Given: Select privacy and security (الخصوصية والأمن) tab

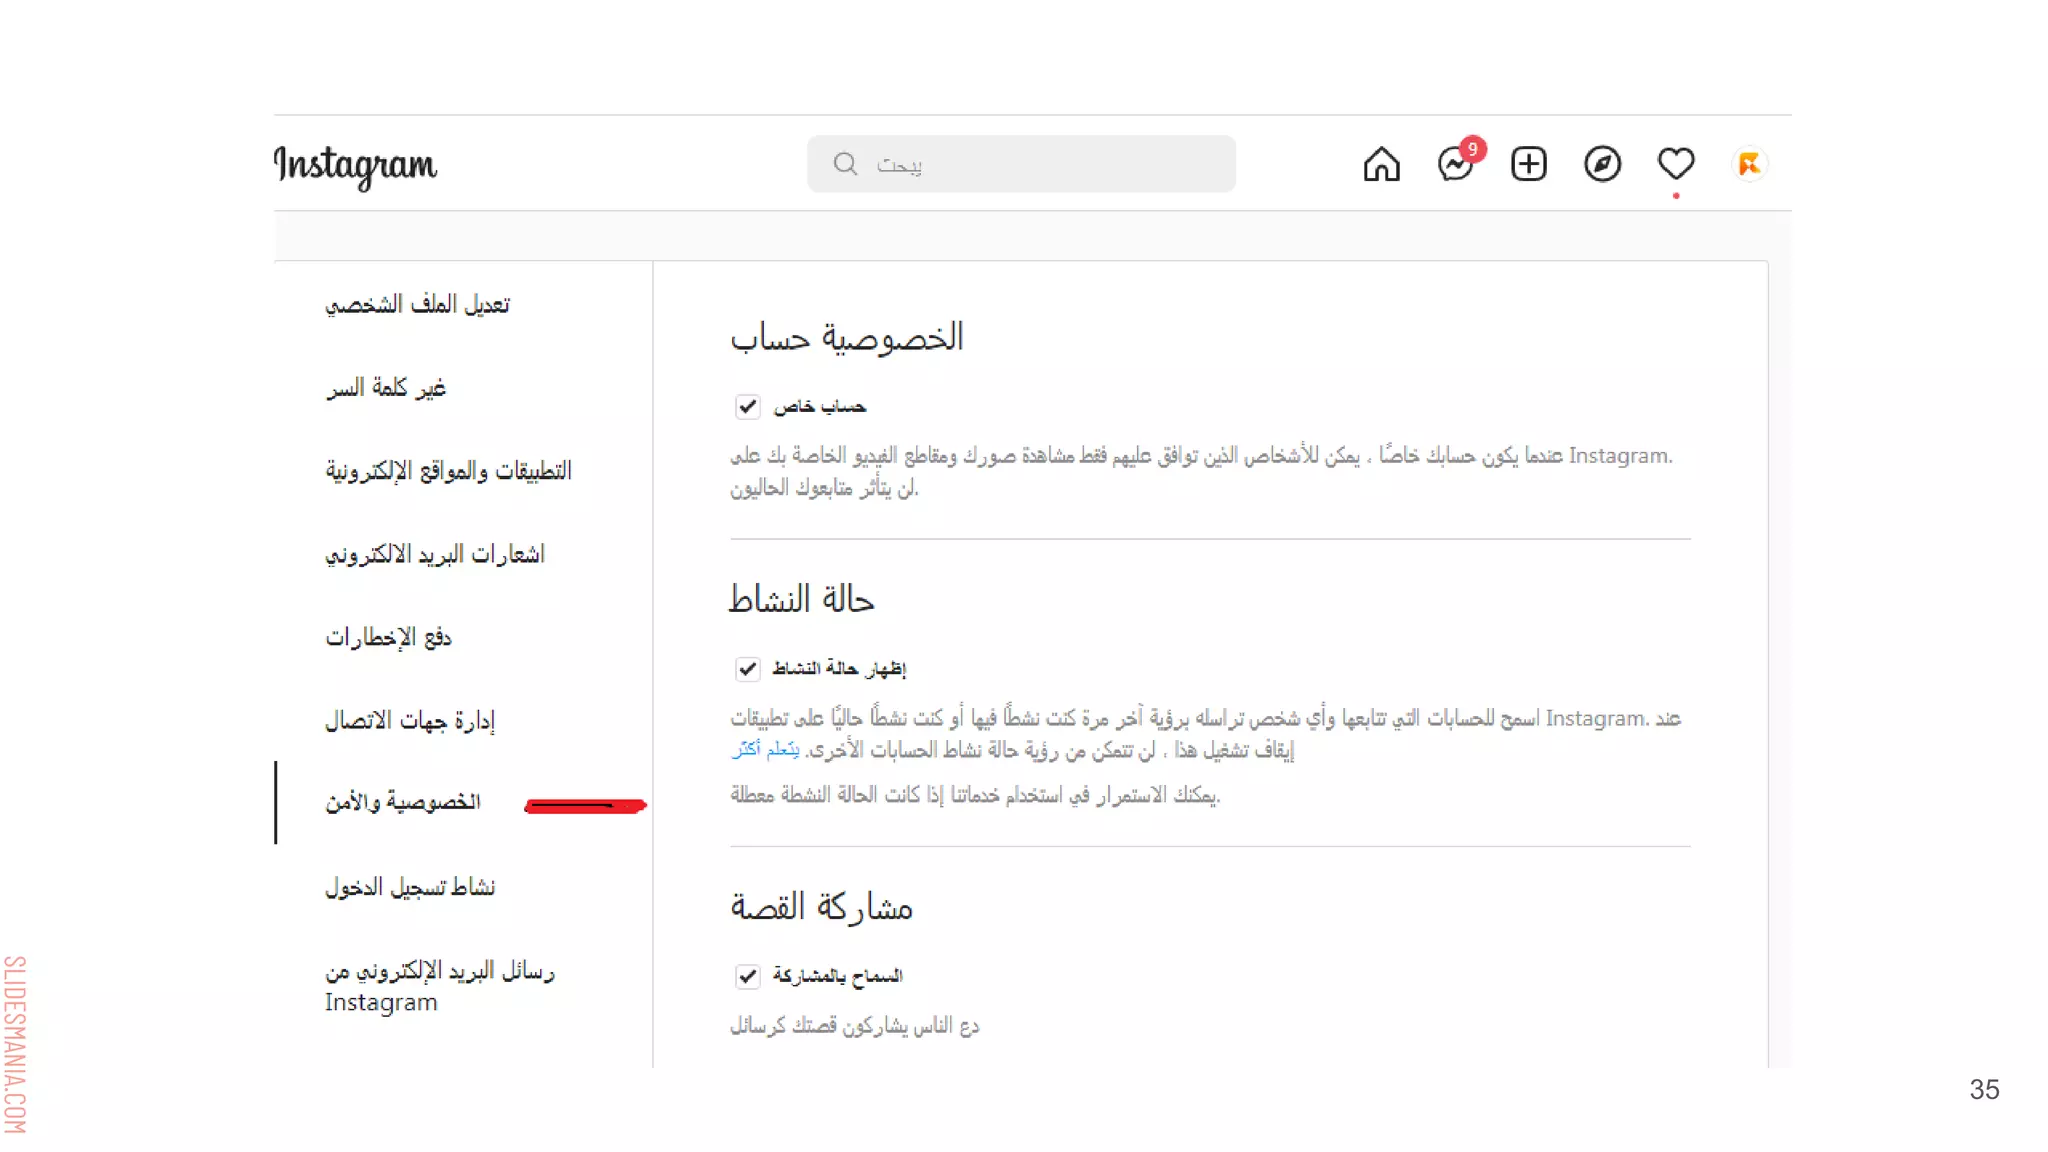Looking at the screenshot, I should pos(402,802).
